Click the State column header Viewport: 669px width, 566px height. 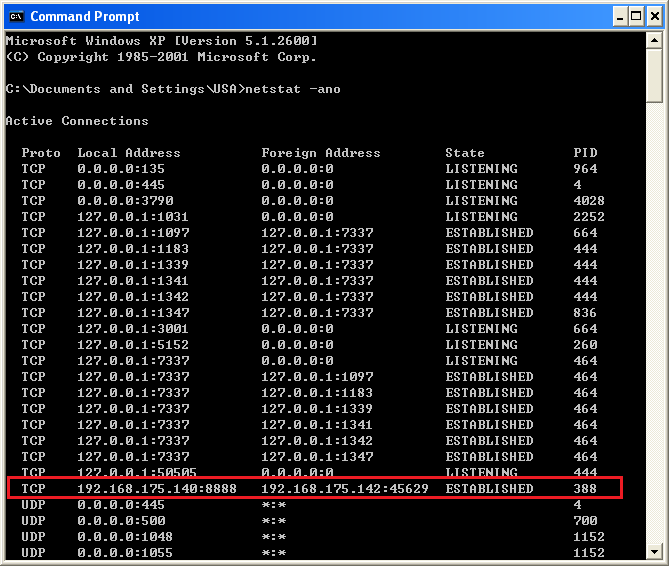coord(465,153)
